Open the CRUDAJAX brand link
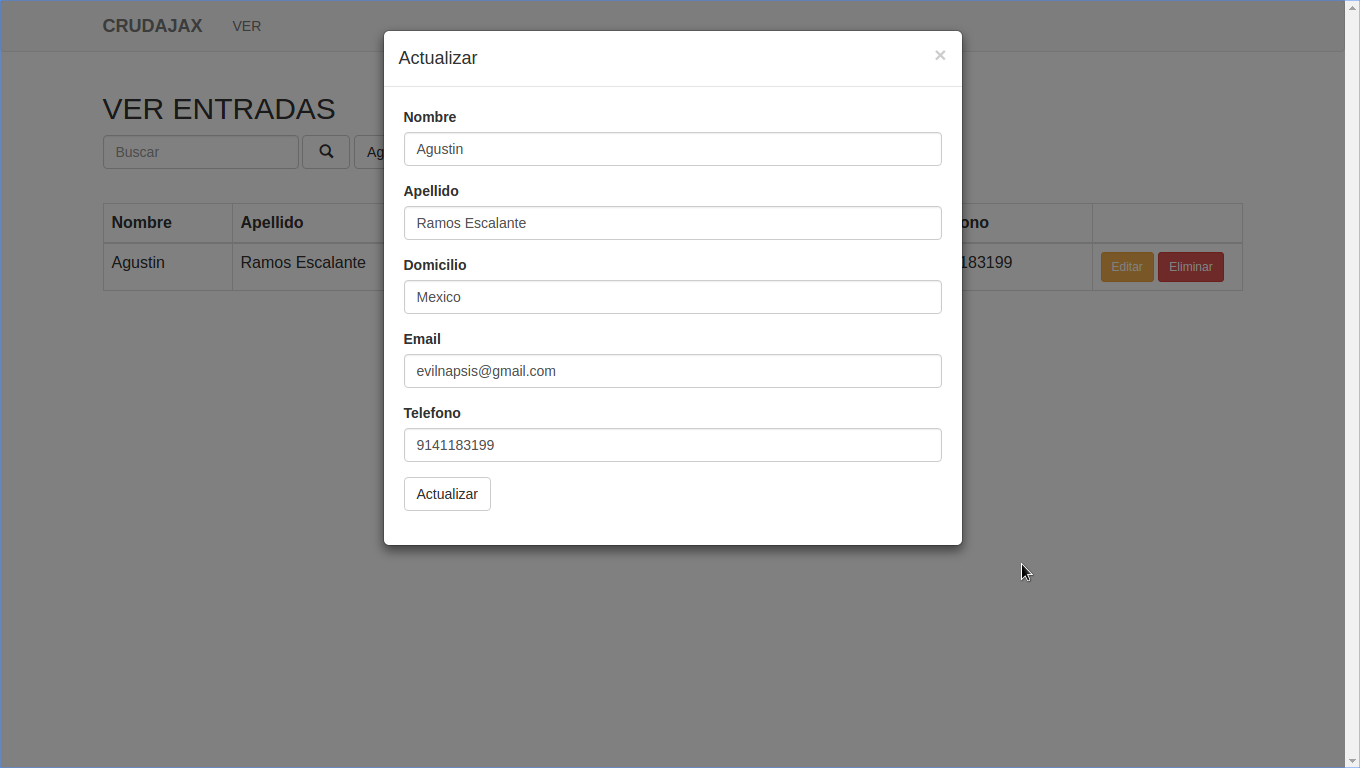This screenshot has height=768, width=1360. point(152,26)
